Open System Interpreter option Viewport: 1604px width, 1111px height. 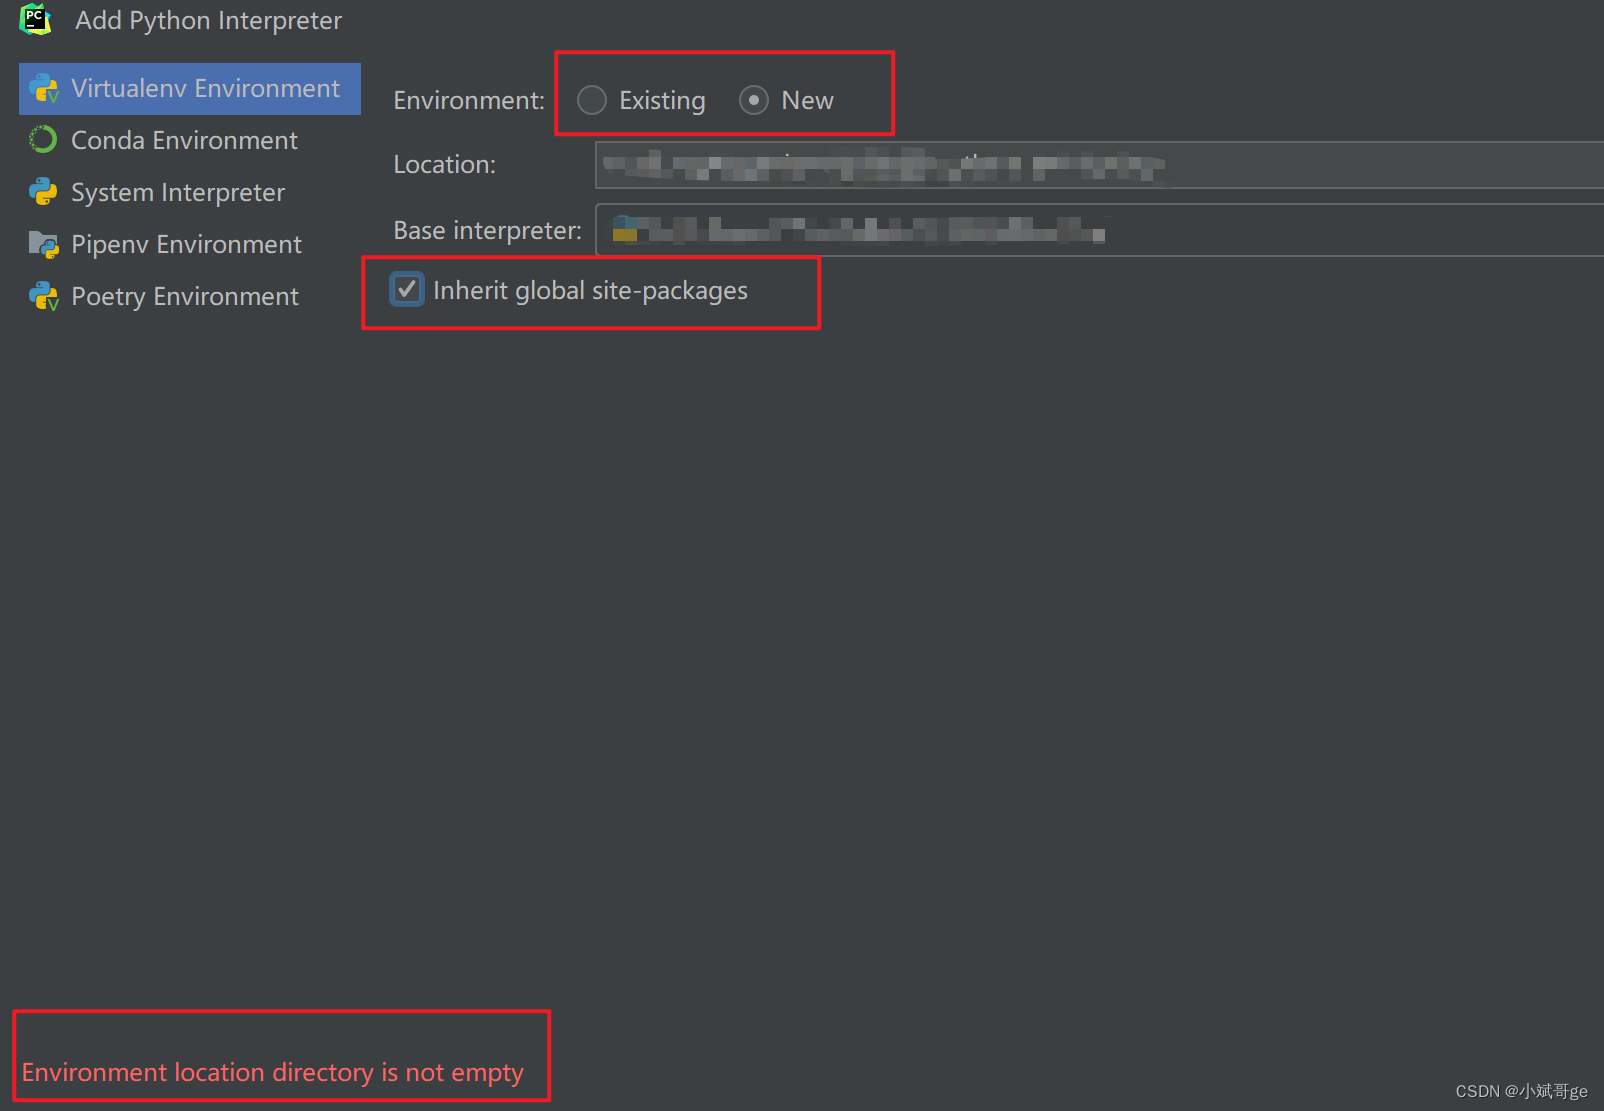point(190,193)
